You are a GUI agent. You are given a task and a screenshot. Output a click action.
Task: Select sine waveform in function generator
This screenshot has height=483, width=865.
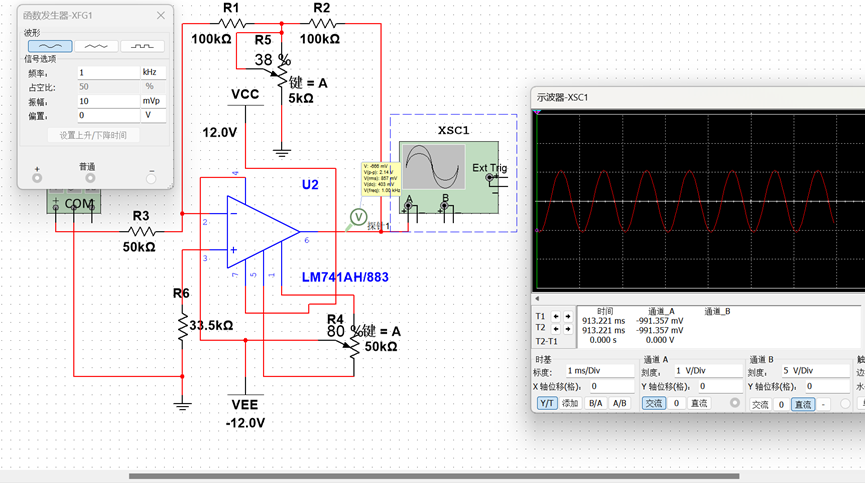[x=50, y=46]
